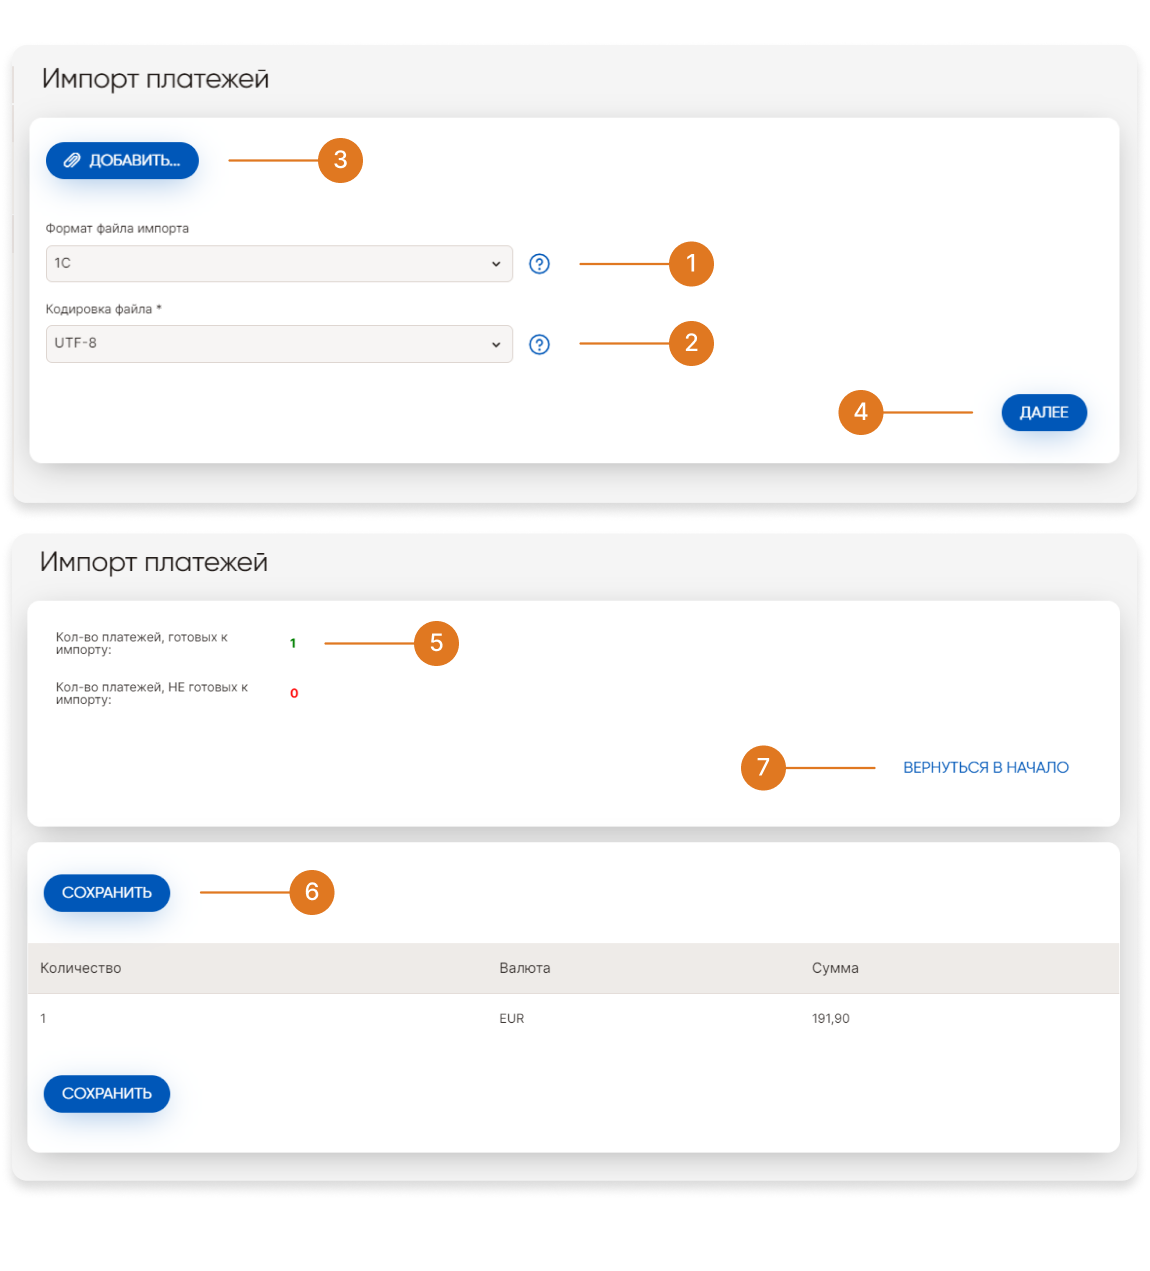
Task: Click the orange callout marker number 4
Action: 860,412
